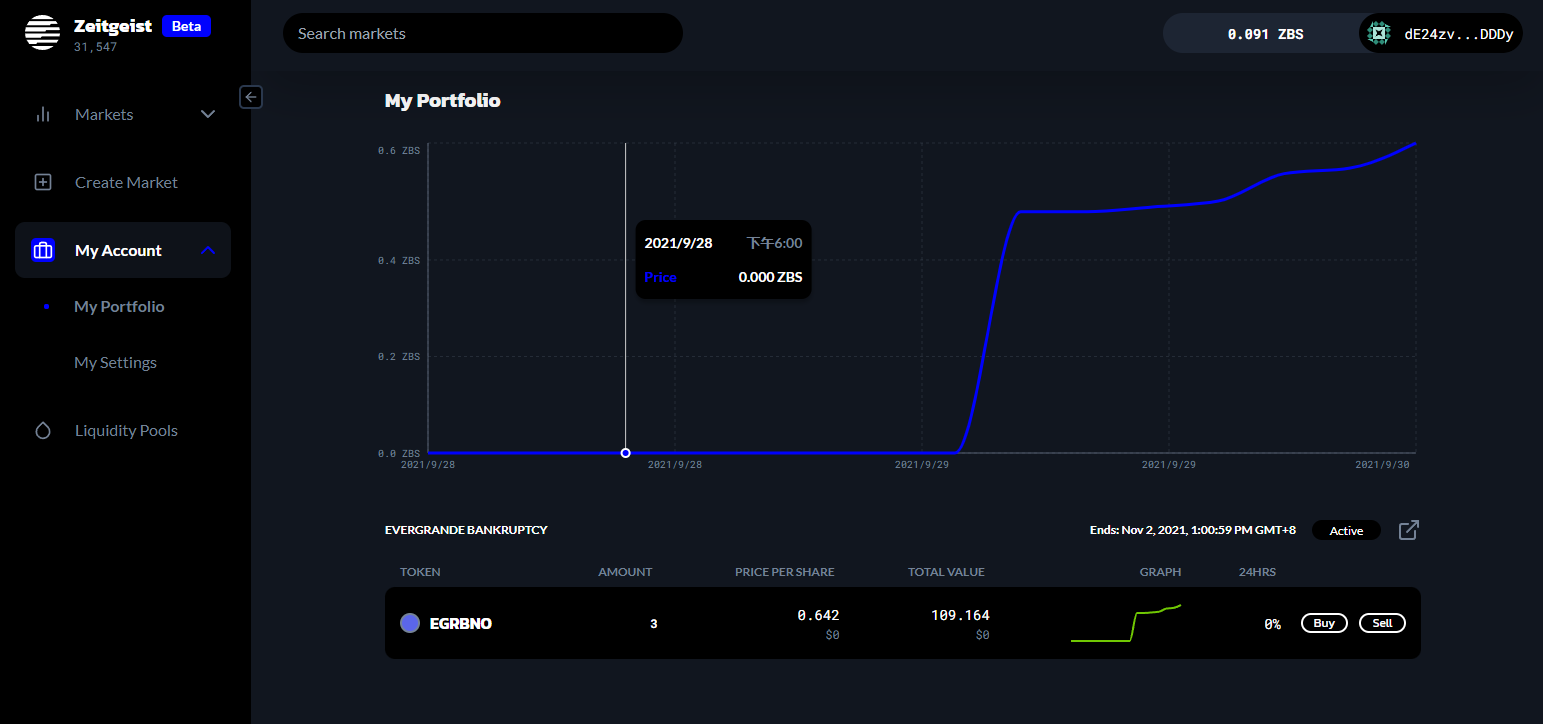Click the price per share 0.642
Screen dimensions: 1543x724
(x=818, y=615)
